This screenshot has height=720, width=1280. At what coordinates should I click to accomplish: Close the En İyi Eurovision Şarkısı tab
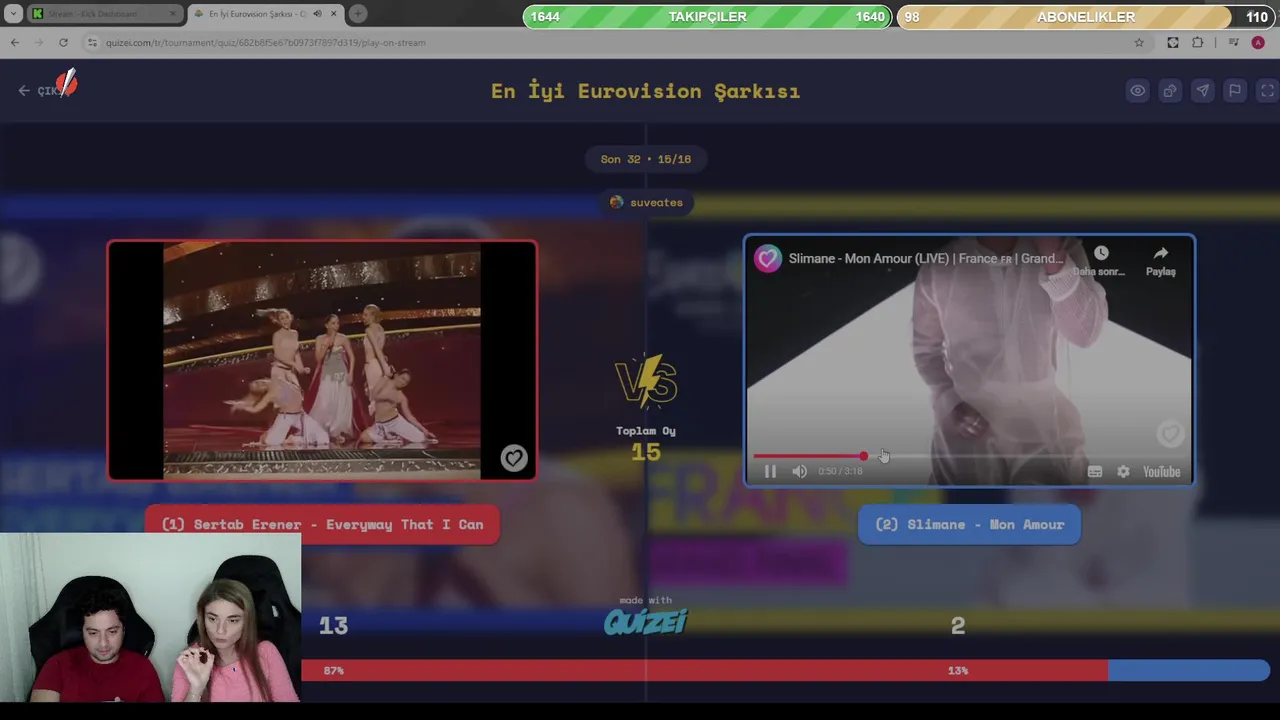pos(334,14)
